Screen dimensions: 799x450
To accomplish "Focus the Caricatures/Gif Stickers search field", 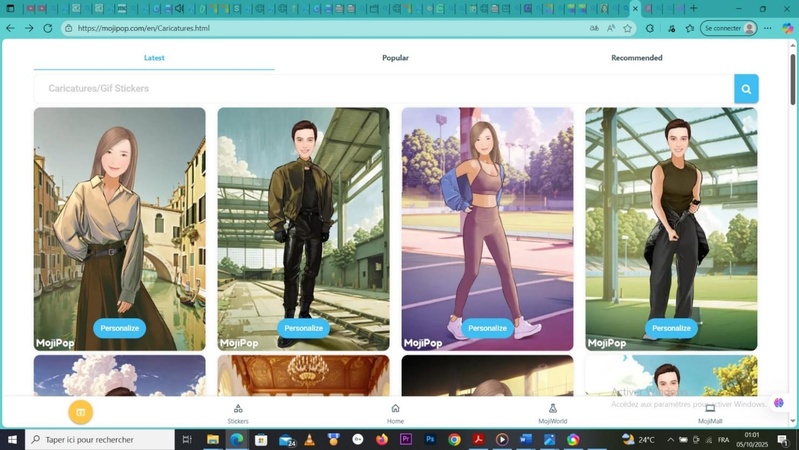I will 380,89.
